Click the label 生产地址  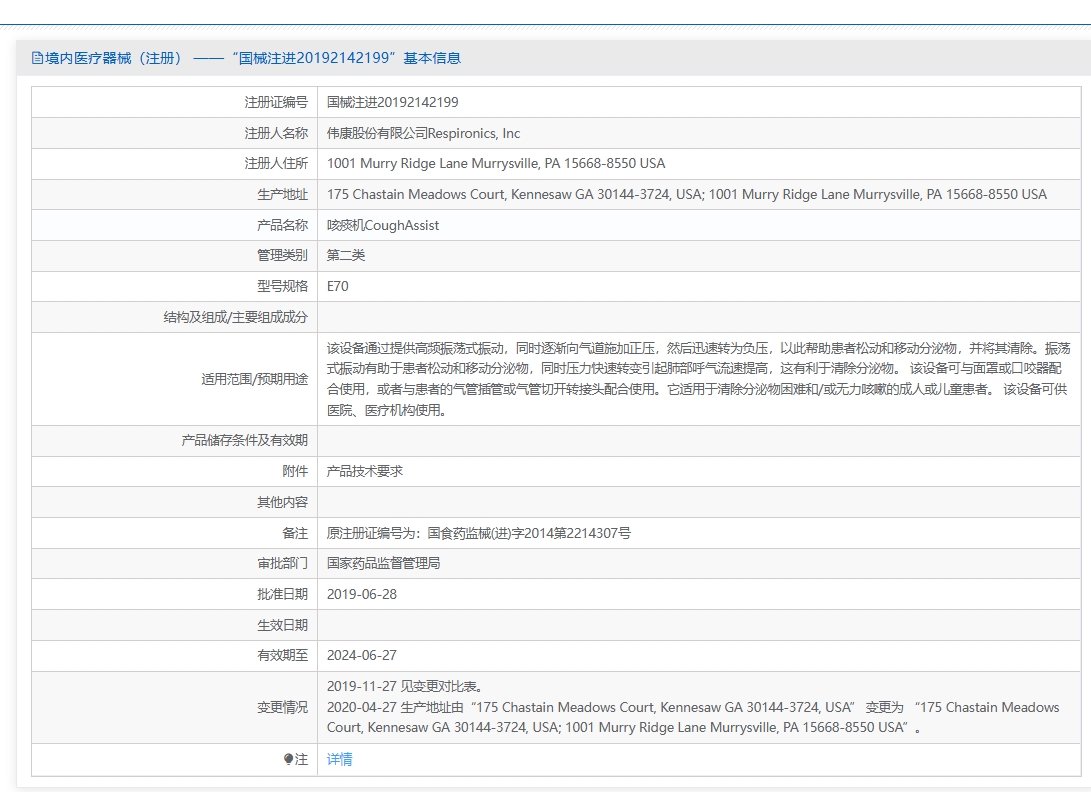point(282,194)
